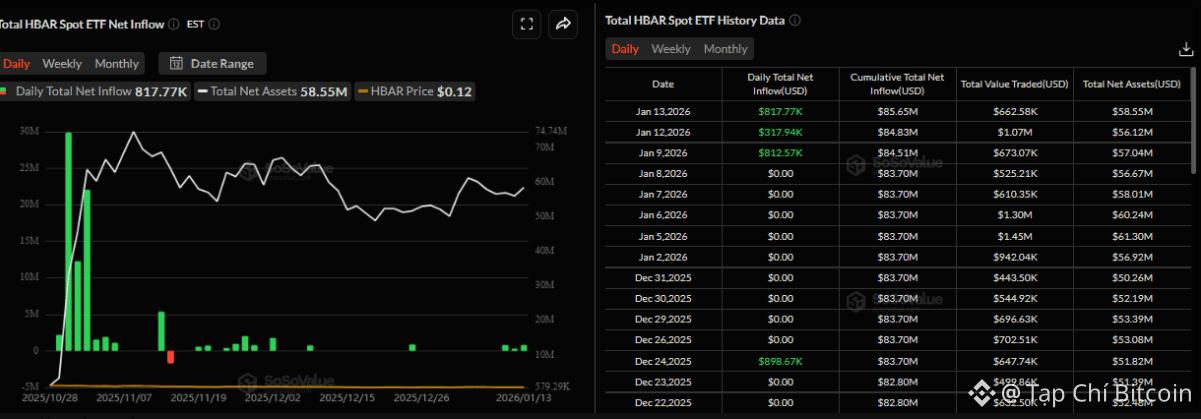
Task: Select Daily tab in history table
Action: coord(625,49)
